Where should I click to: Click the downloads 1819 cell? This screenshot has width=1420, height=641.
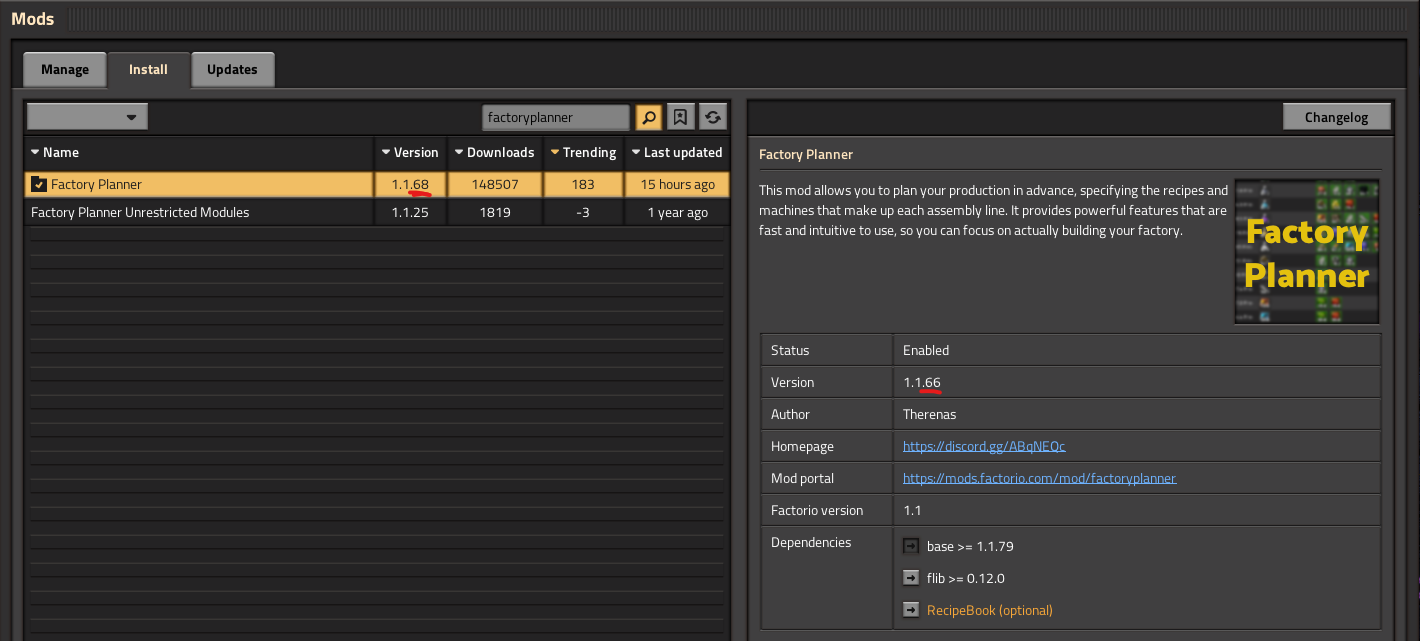(x=495, y=212)
